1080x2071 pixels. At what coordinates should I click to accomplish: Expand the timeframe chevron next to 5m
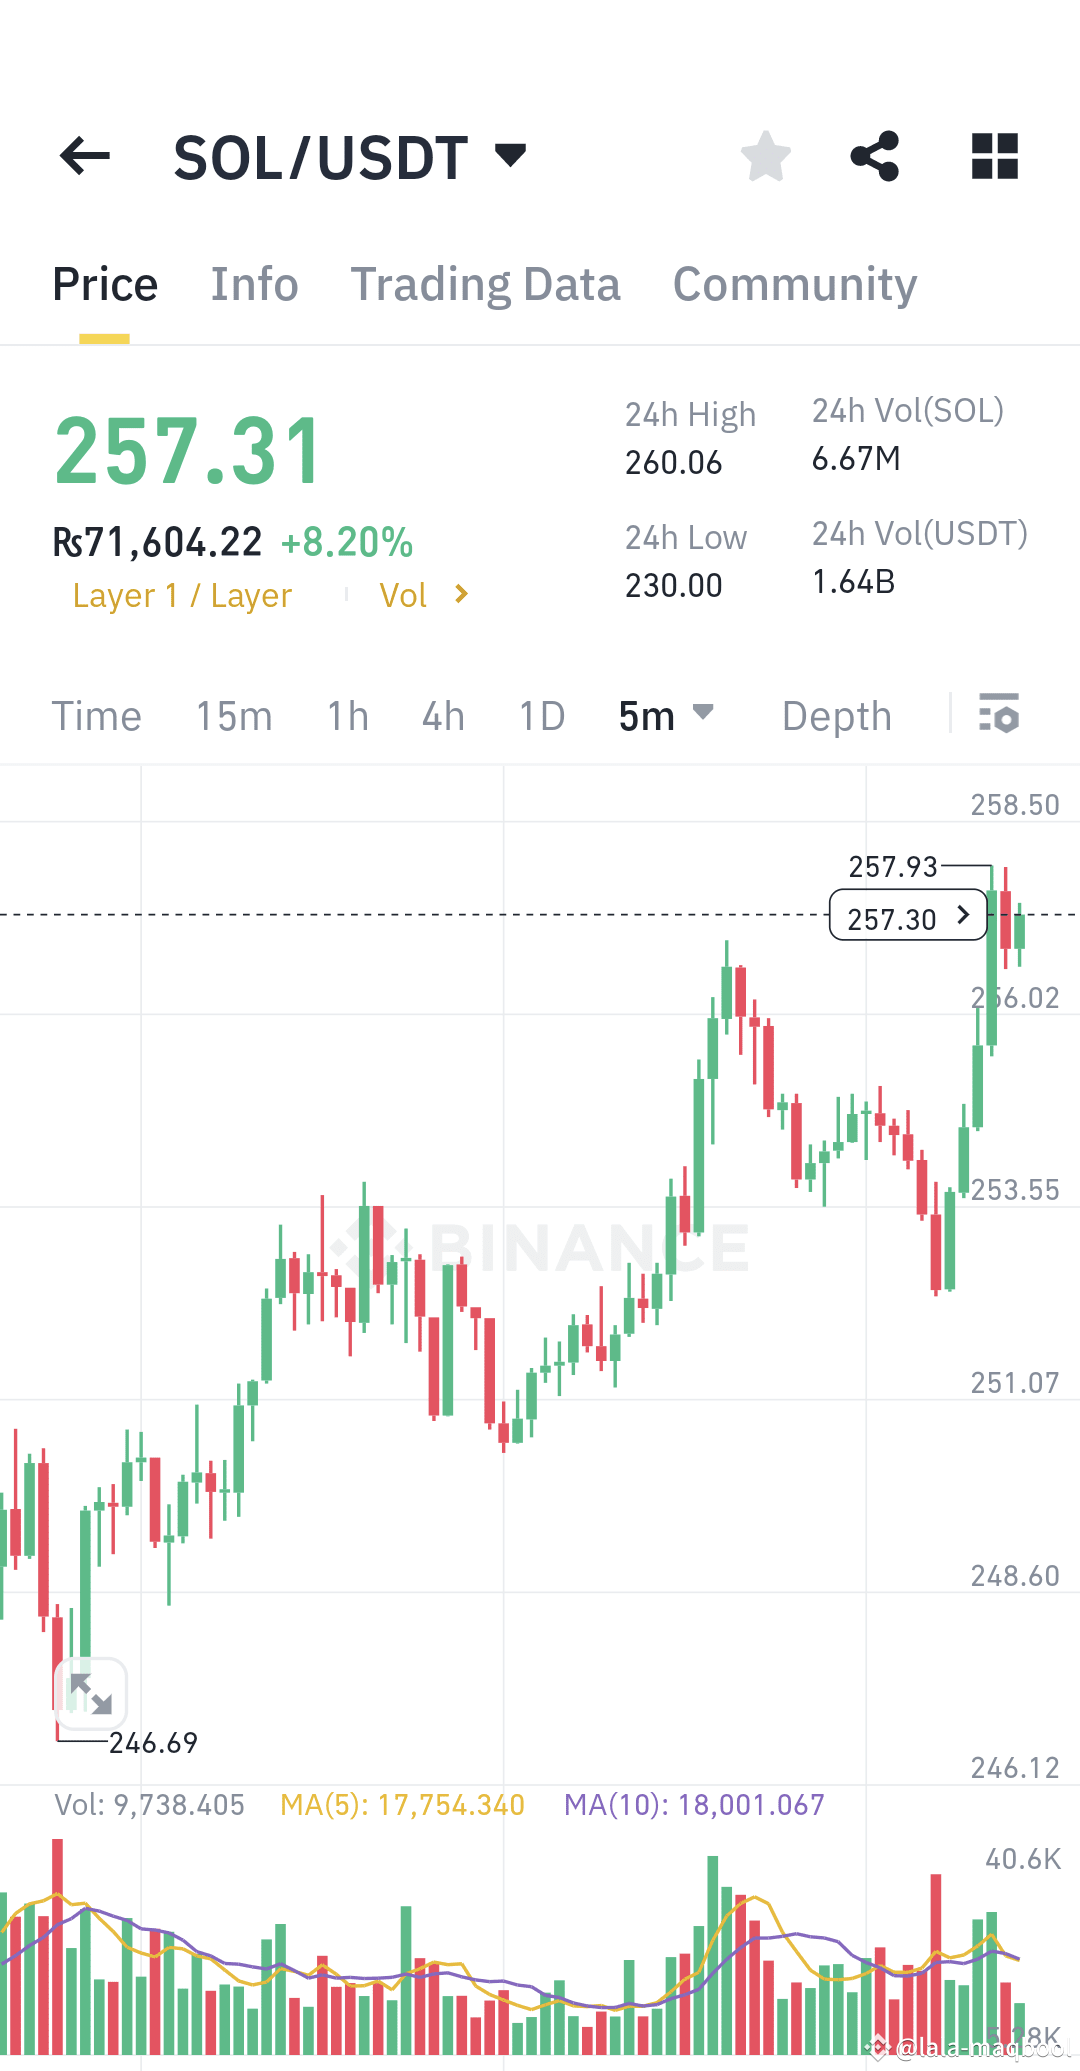coord(706,715)
